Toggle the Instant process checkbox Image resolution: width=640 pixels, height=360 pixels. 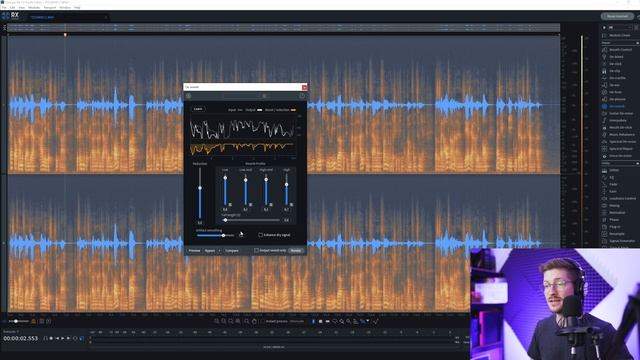262,322
